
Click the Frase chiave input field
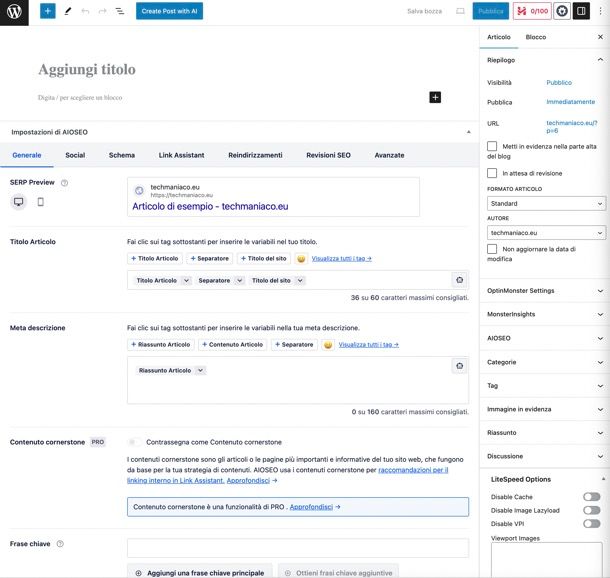pyautogui.click(x=298, y=548)
